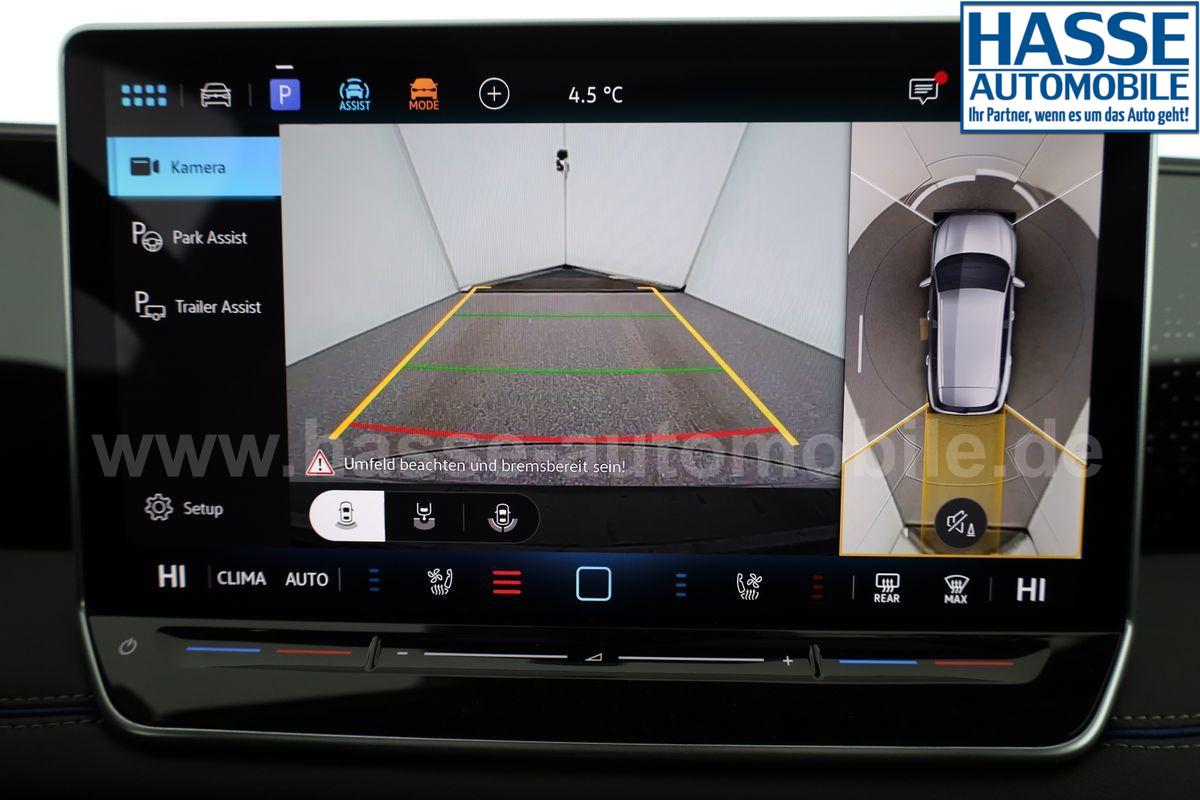This screenshot has width=1200, height=800.
Task: Tap the plus shortcut icon
Action: click(494, 94)
